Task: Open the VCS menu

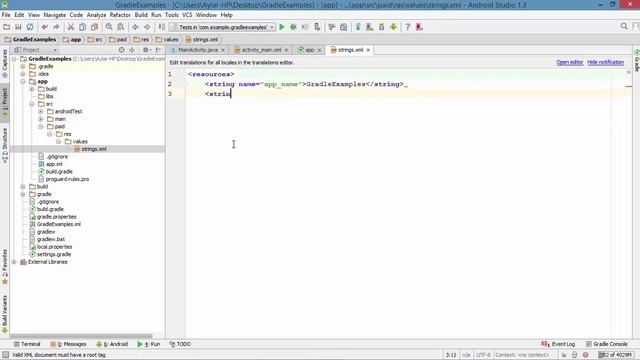Action: [x=187, y=15]
